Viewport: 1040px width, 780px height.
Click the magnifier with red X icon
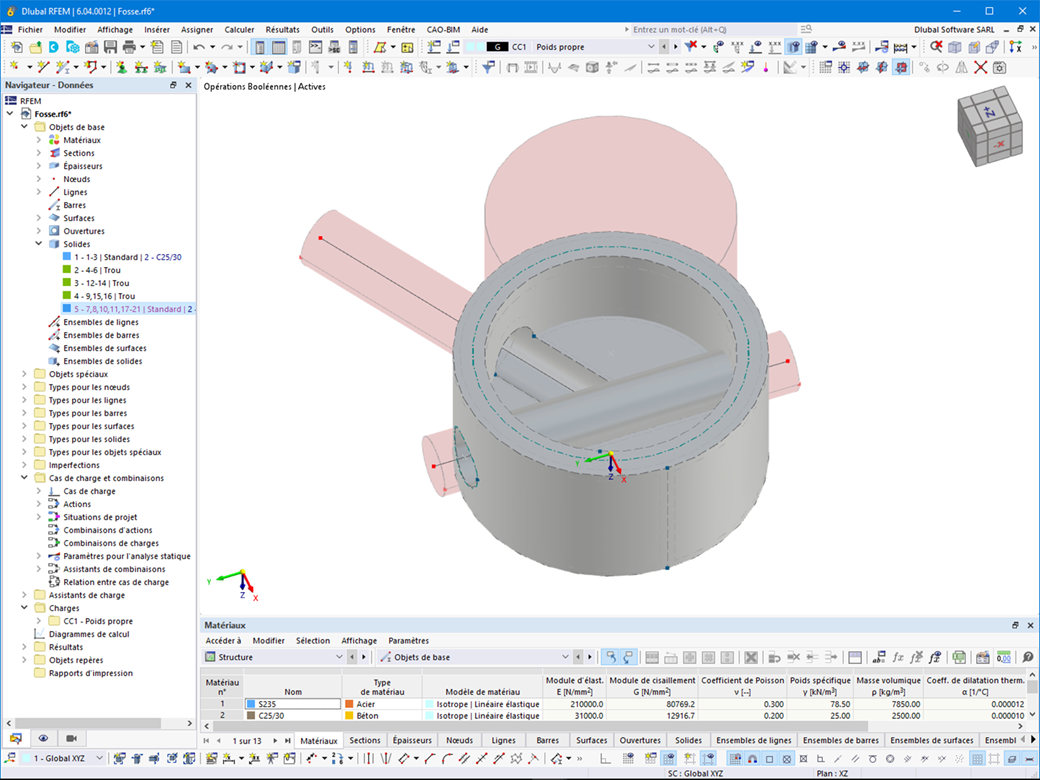click(936, 47)
